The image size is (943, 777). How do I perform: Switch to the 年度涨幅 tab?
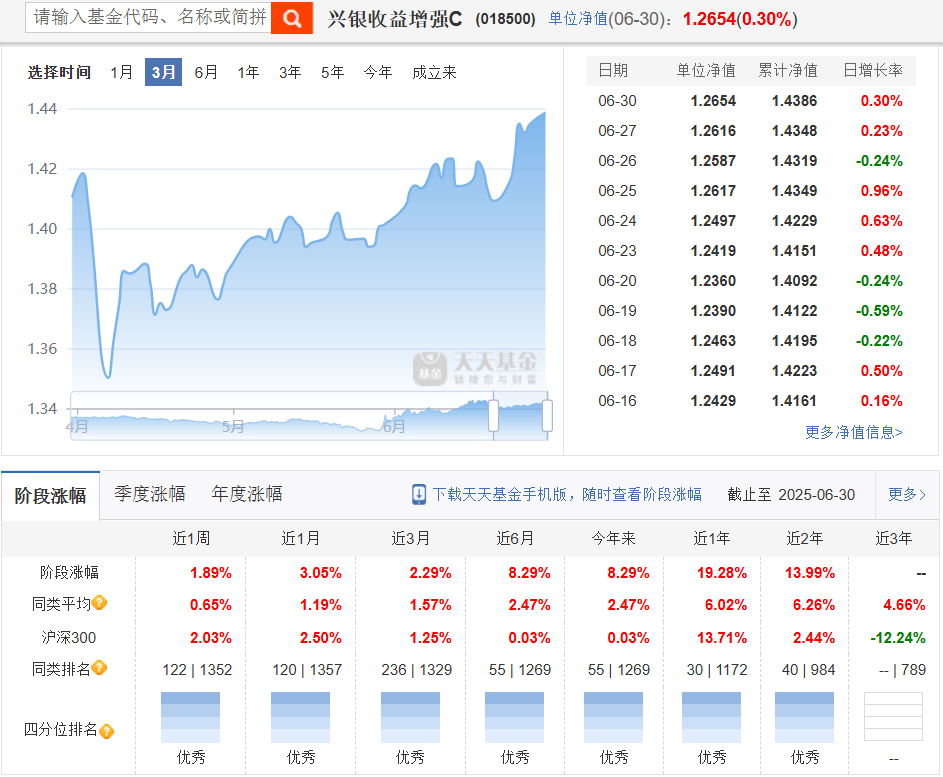(x=247, y=494)
